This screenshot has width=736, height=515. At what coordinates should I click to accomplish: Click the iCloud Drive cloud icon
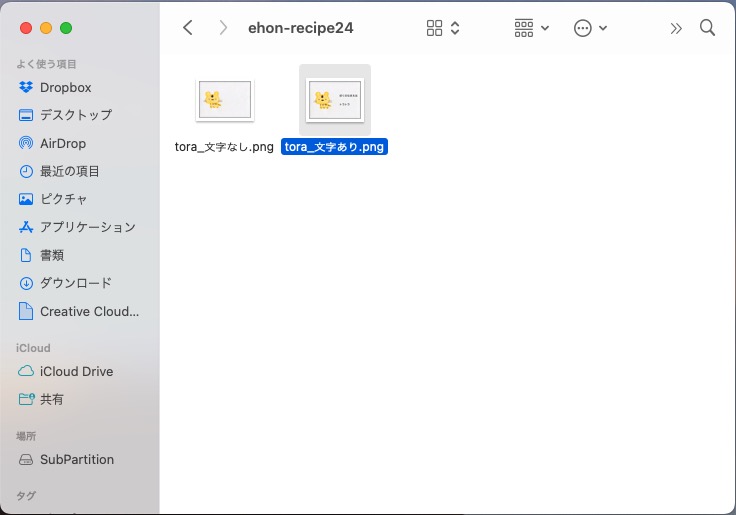pyautogui.click(x=26, y=371)
